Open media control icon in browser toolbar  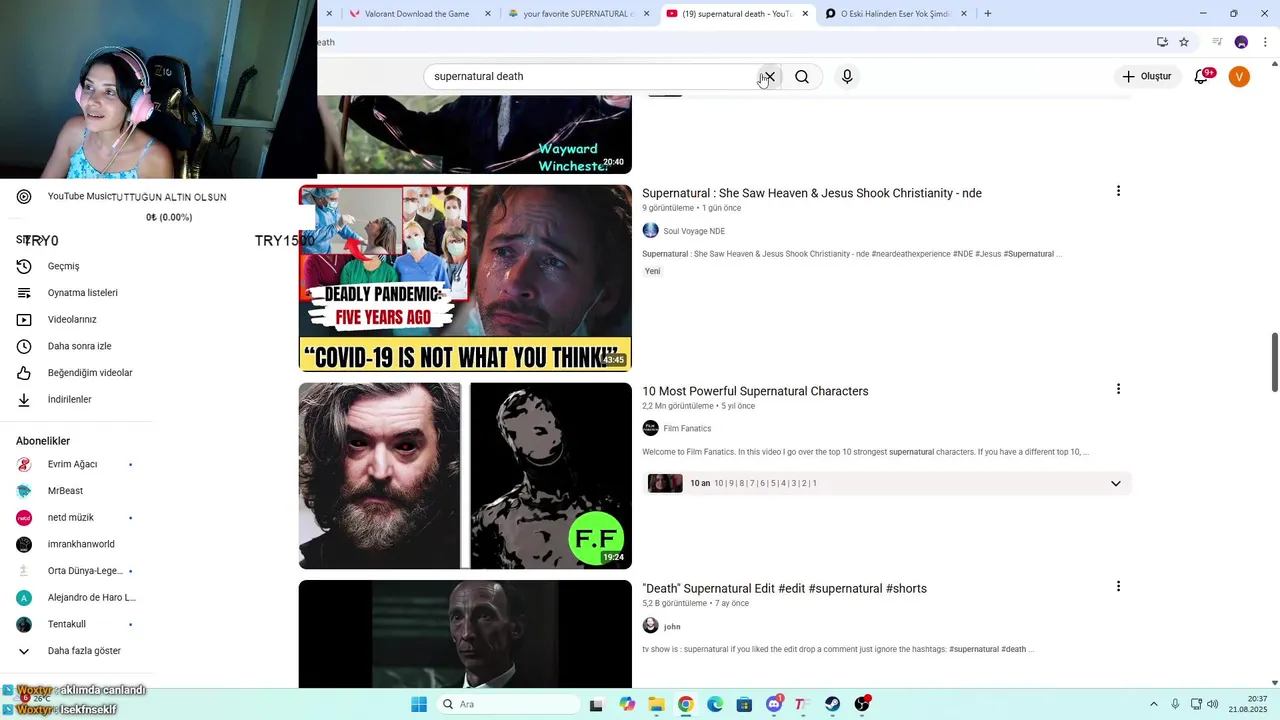(x=1217, y=42)
